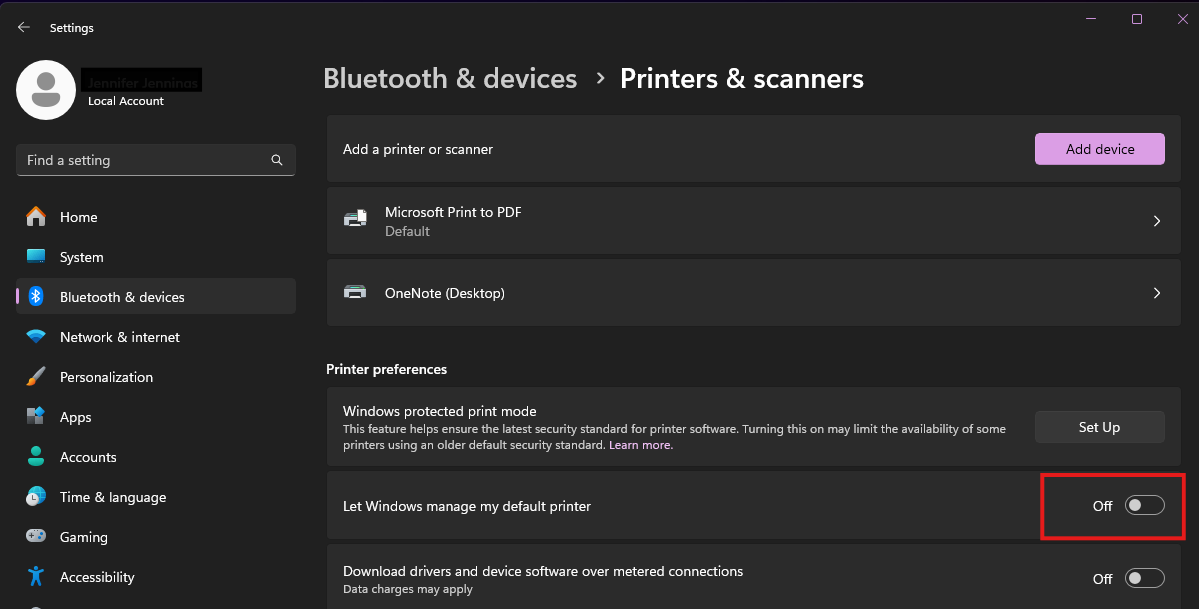The image size is (1199, 609).
Task: Click the Personalization paintbrush icon
Action: (36, 376)
